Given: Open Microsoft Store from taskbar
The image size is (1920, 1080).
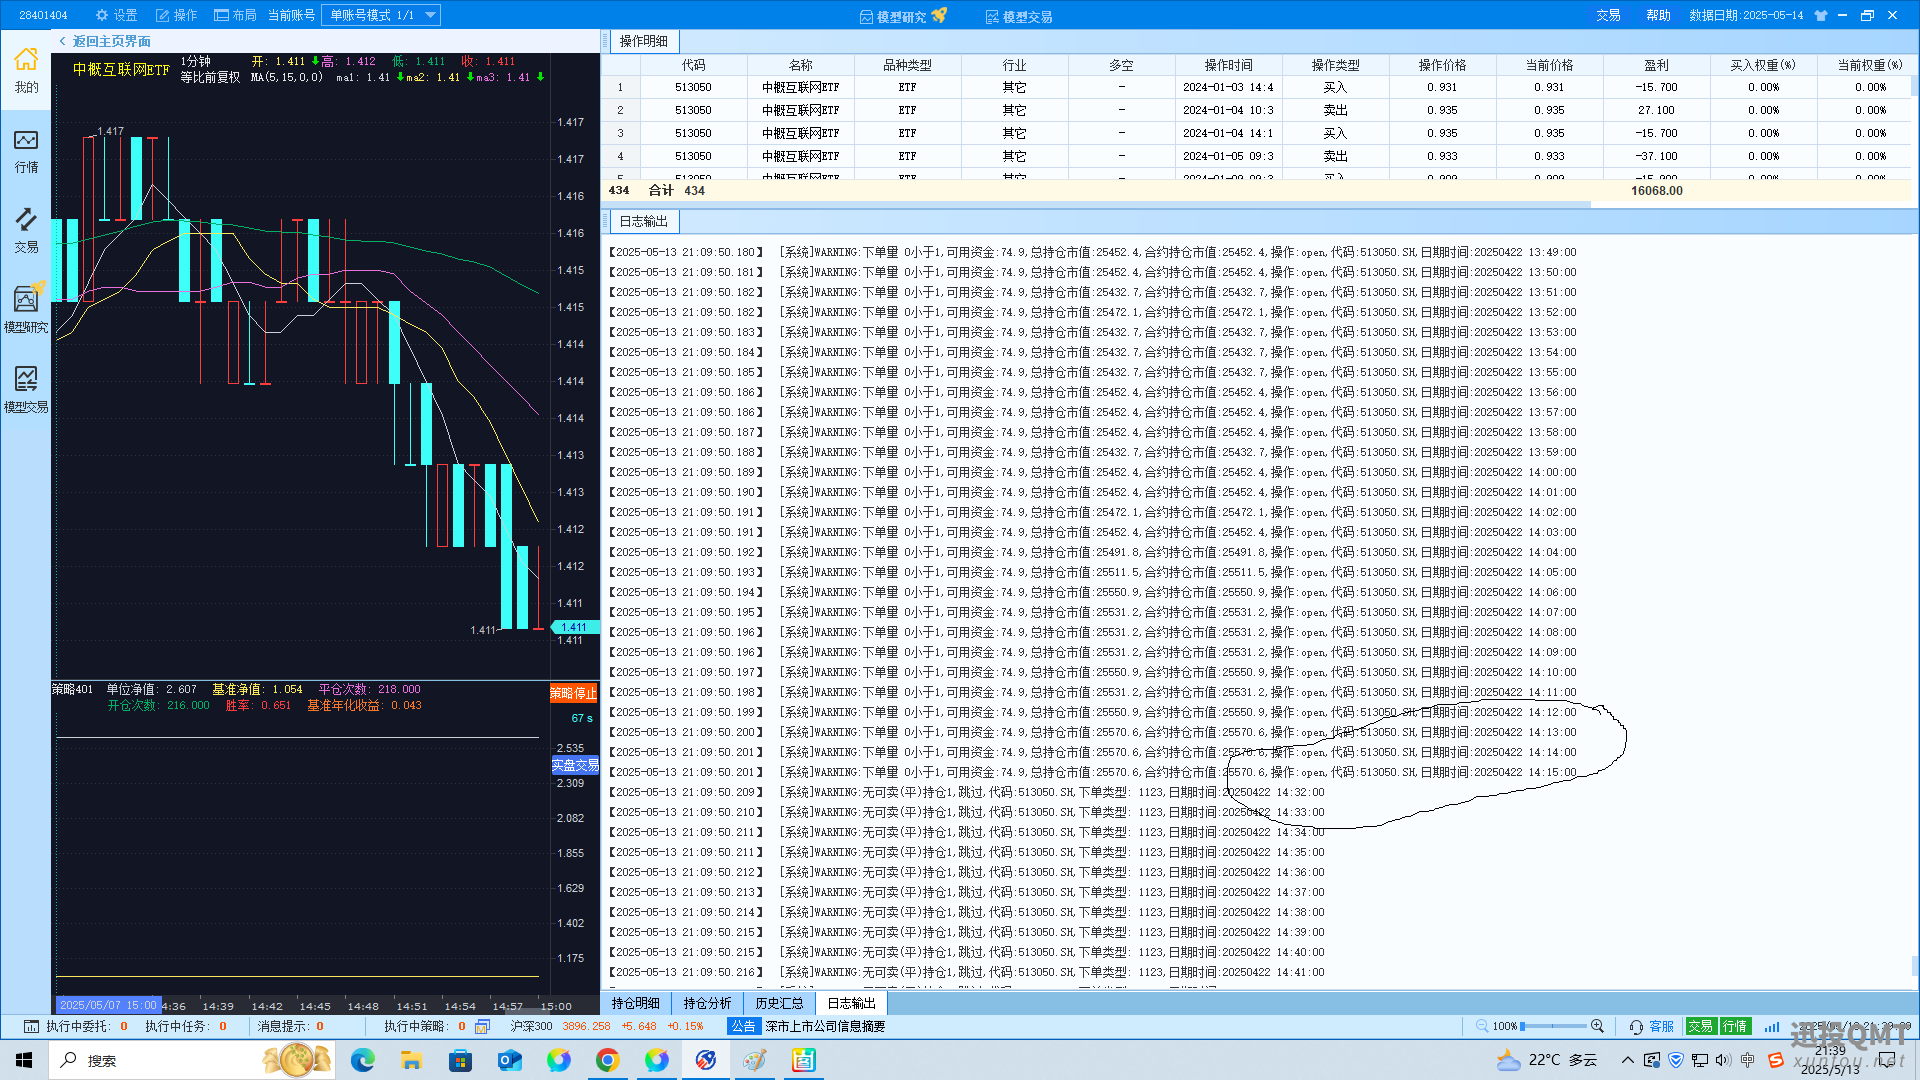Looking at the screenshot, I should [x=460, y=1060].
